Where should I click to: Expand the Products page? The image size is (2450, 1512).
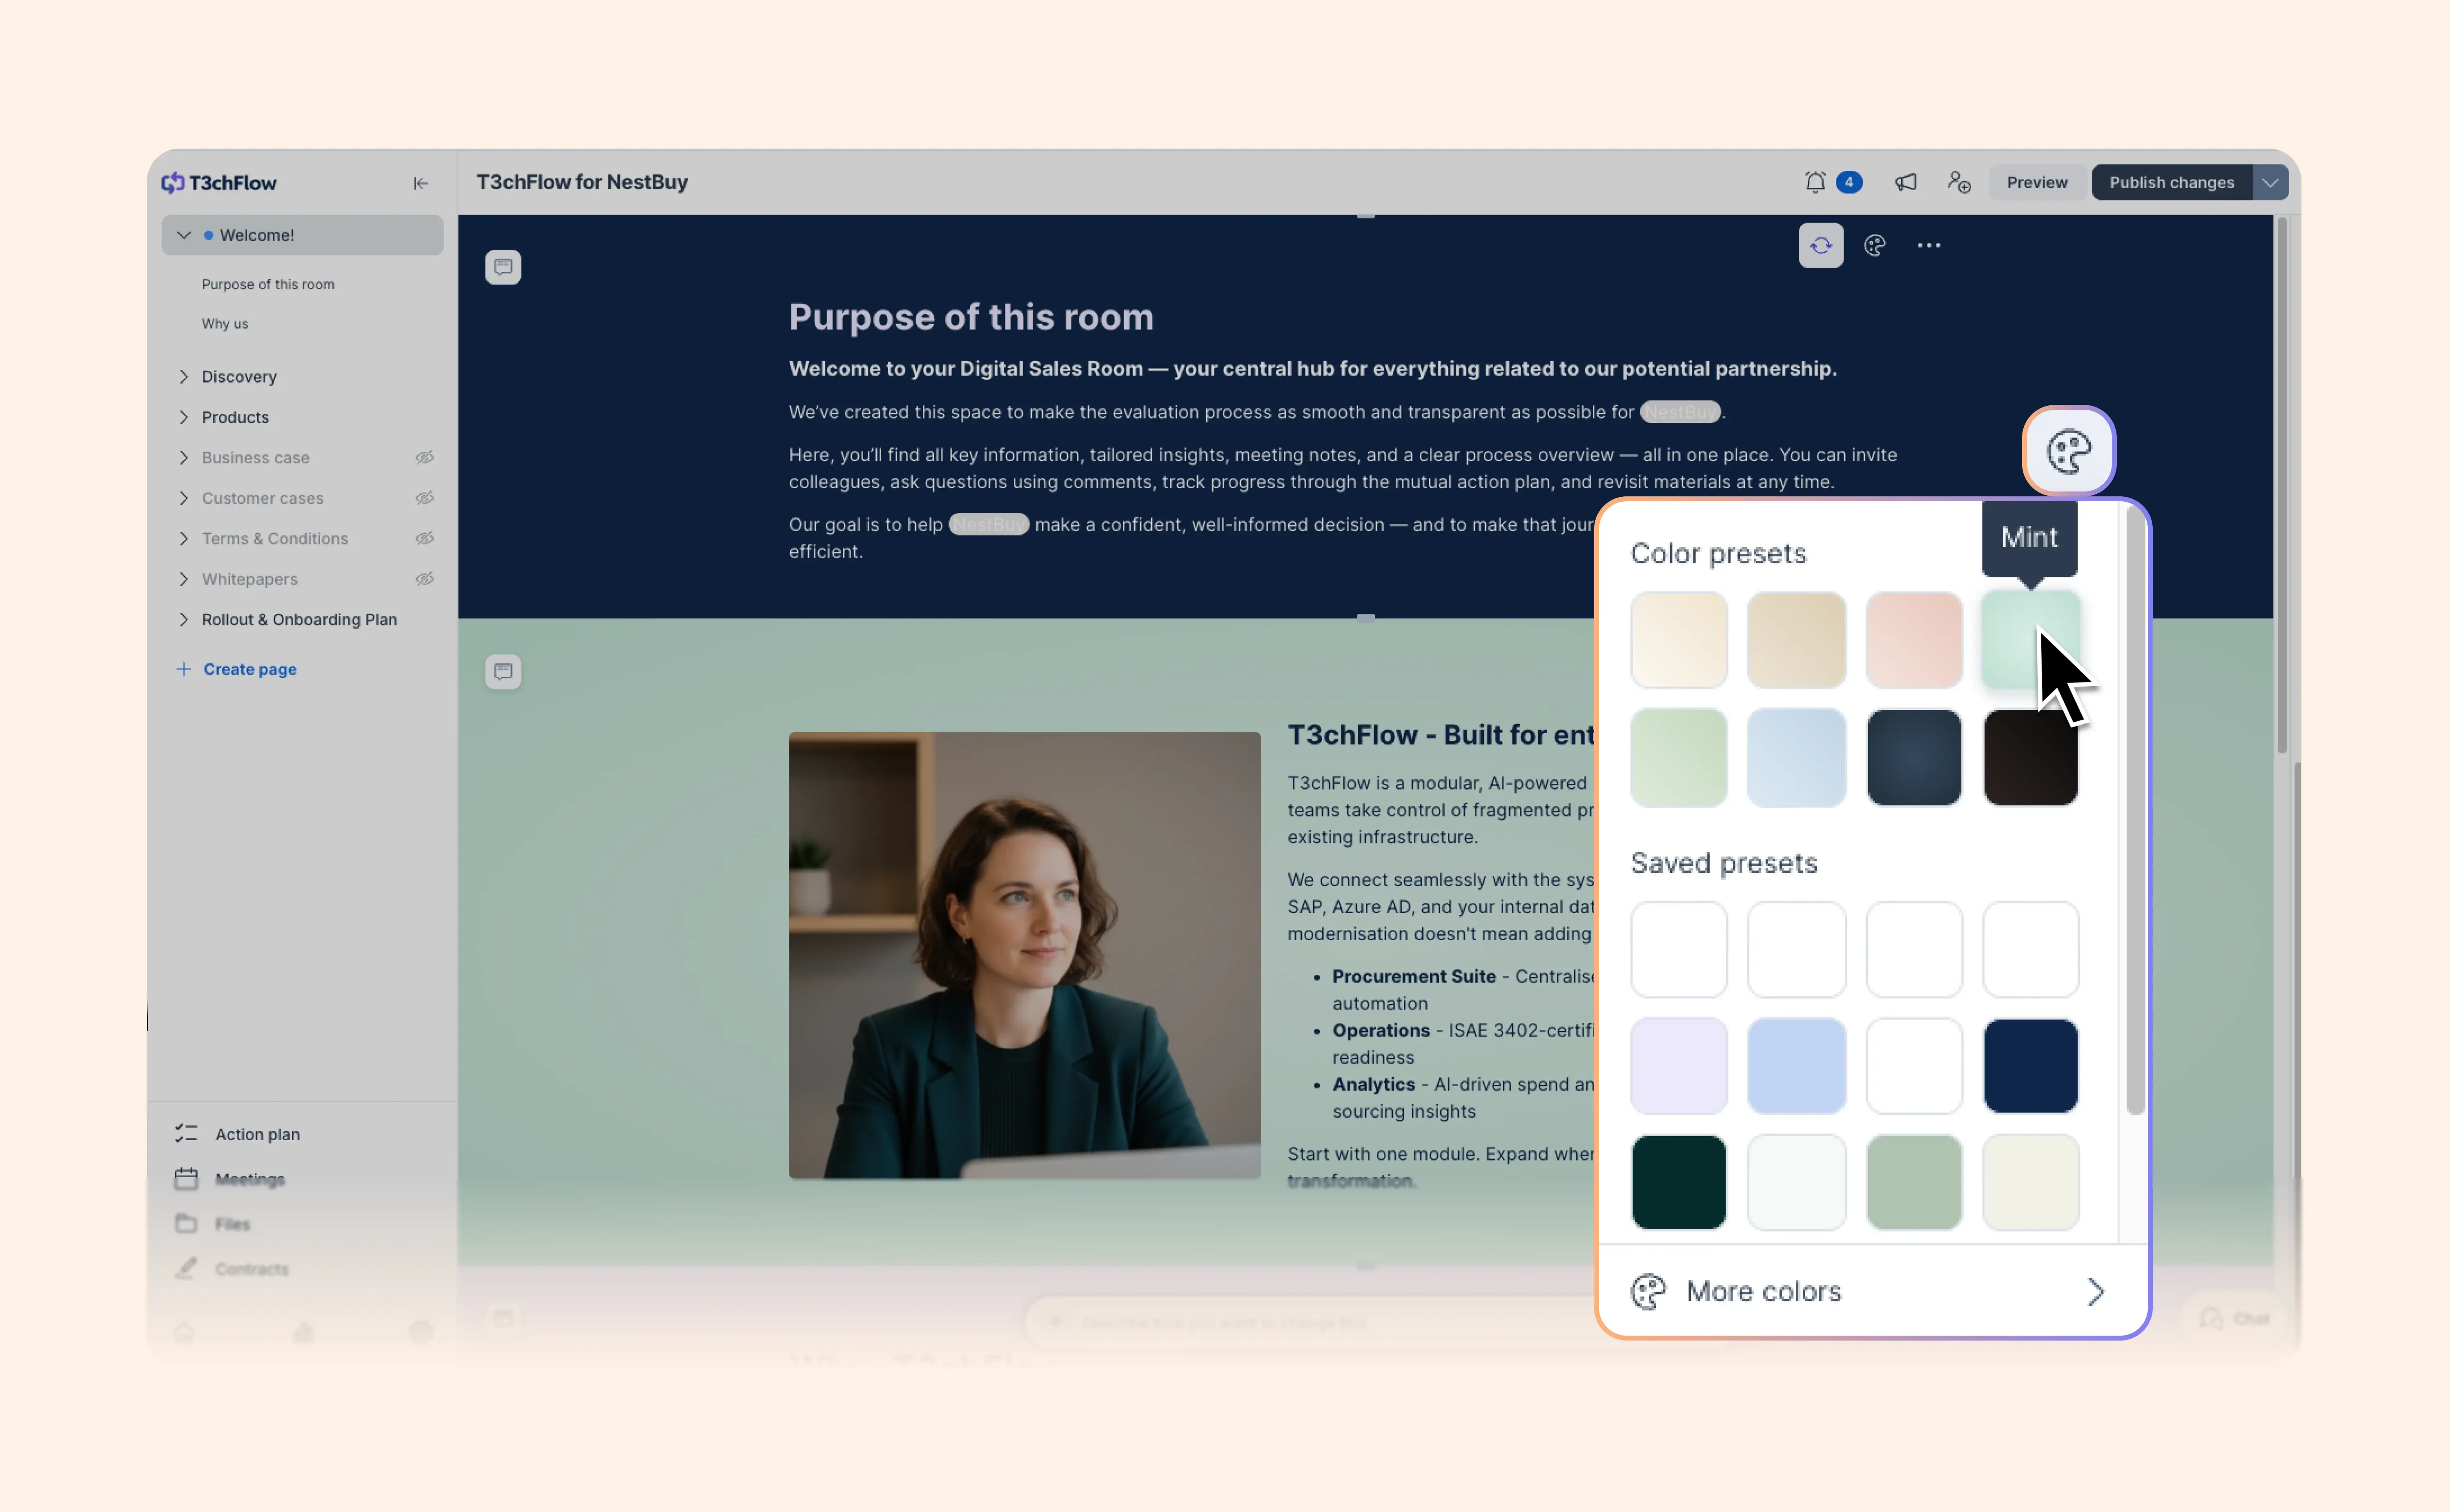tap(184, 417)
